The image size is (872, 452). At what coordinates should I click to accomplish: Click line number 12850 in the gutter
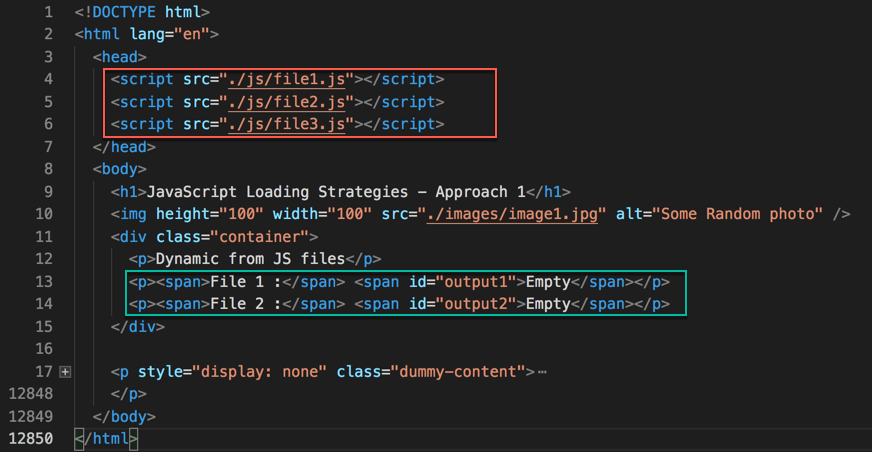(31, 439)
